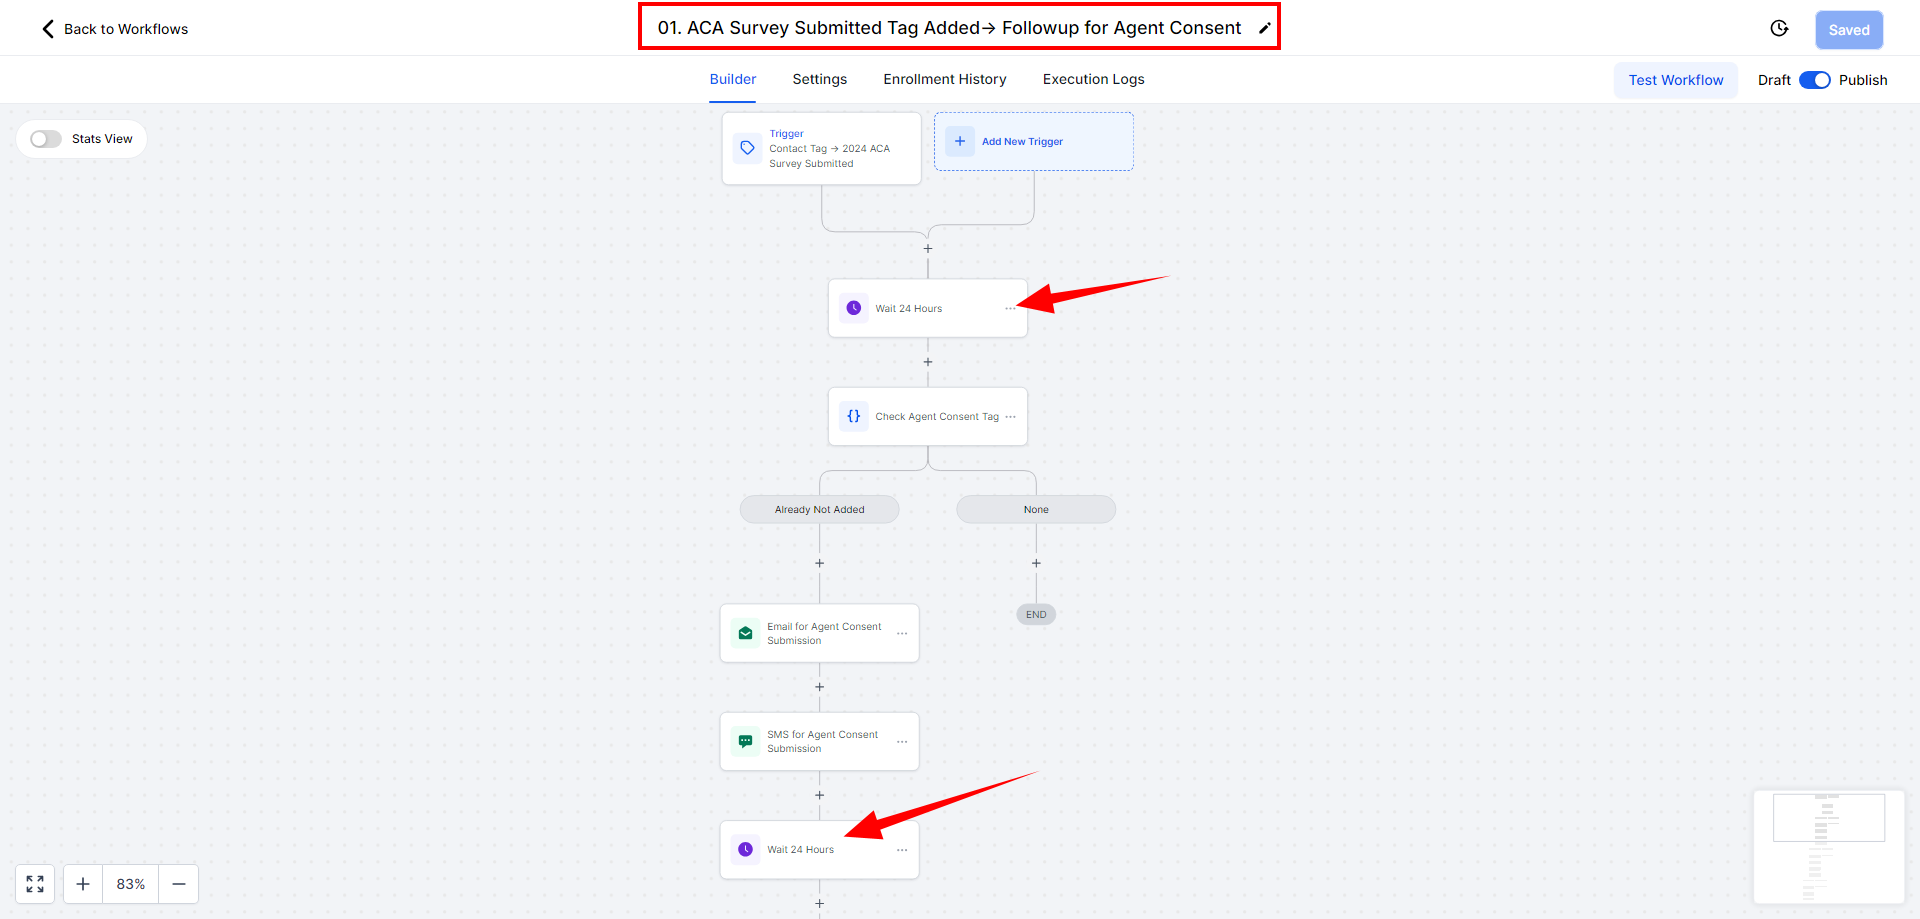Click the email icon for Agent Consent

pyautogui.click(x=745, y=633)
